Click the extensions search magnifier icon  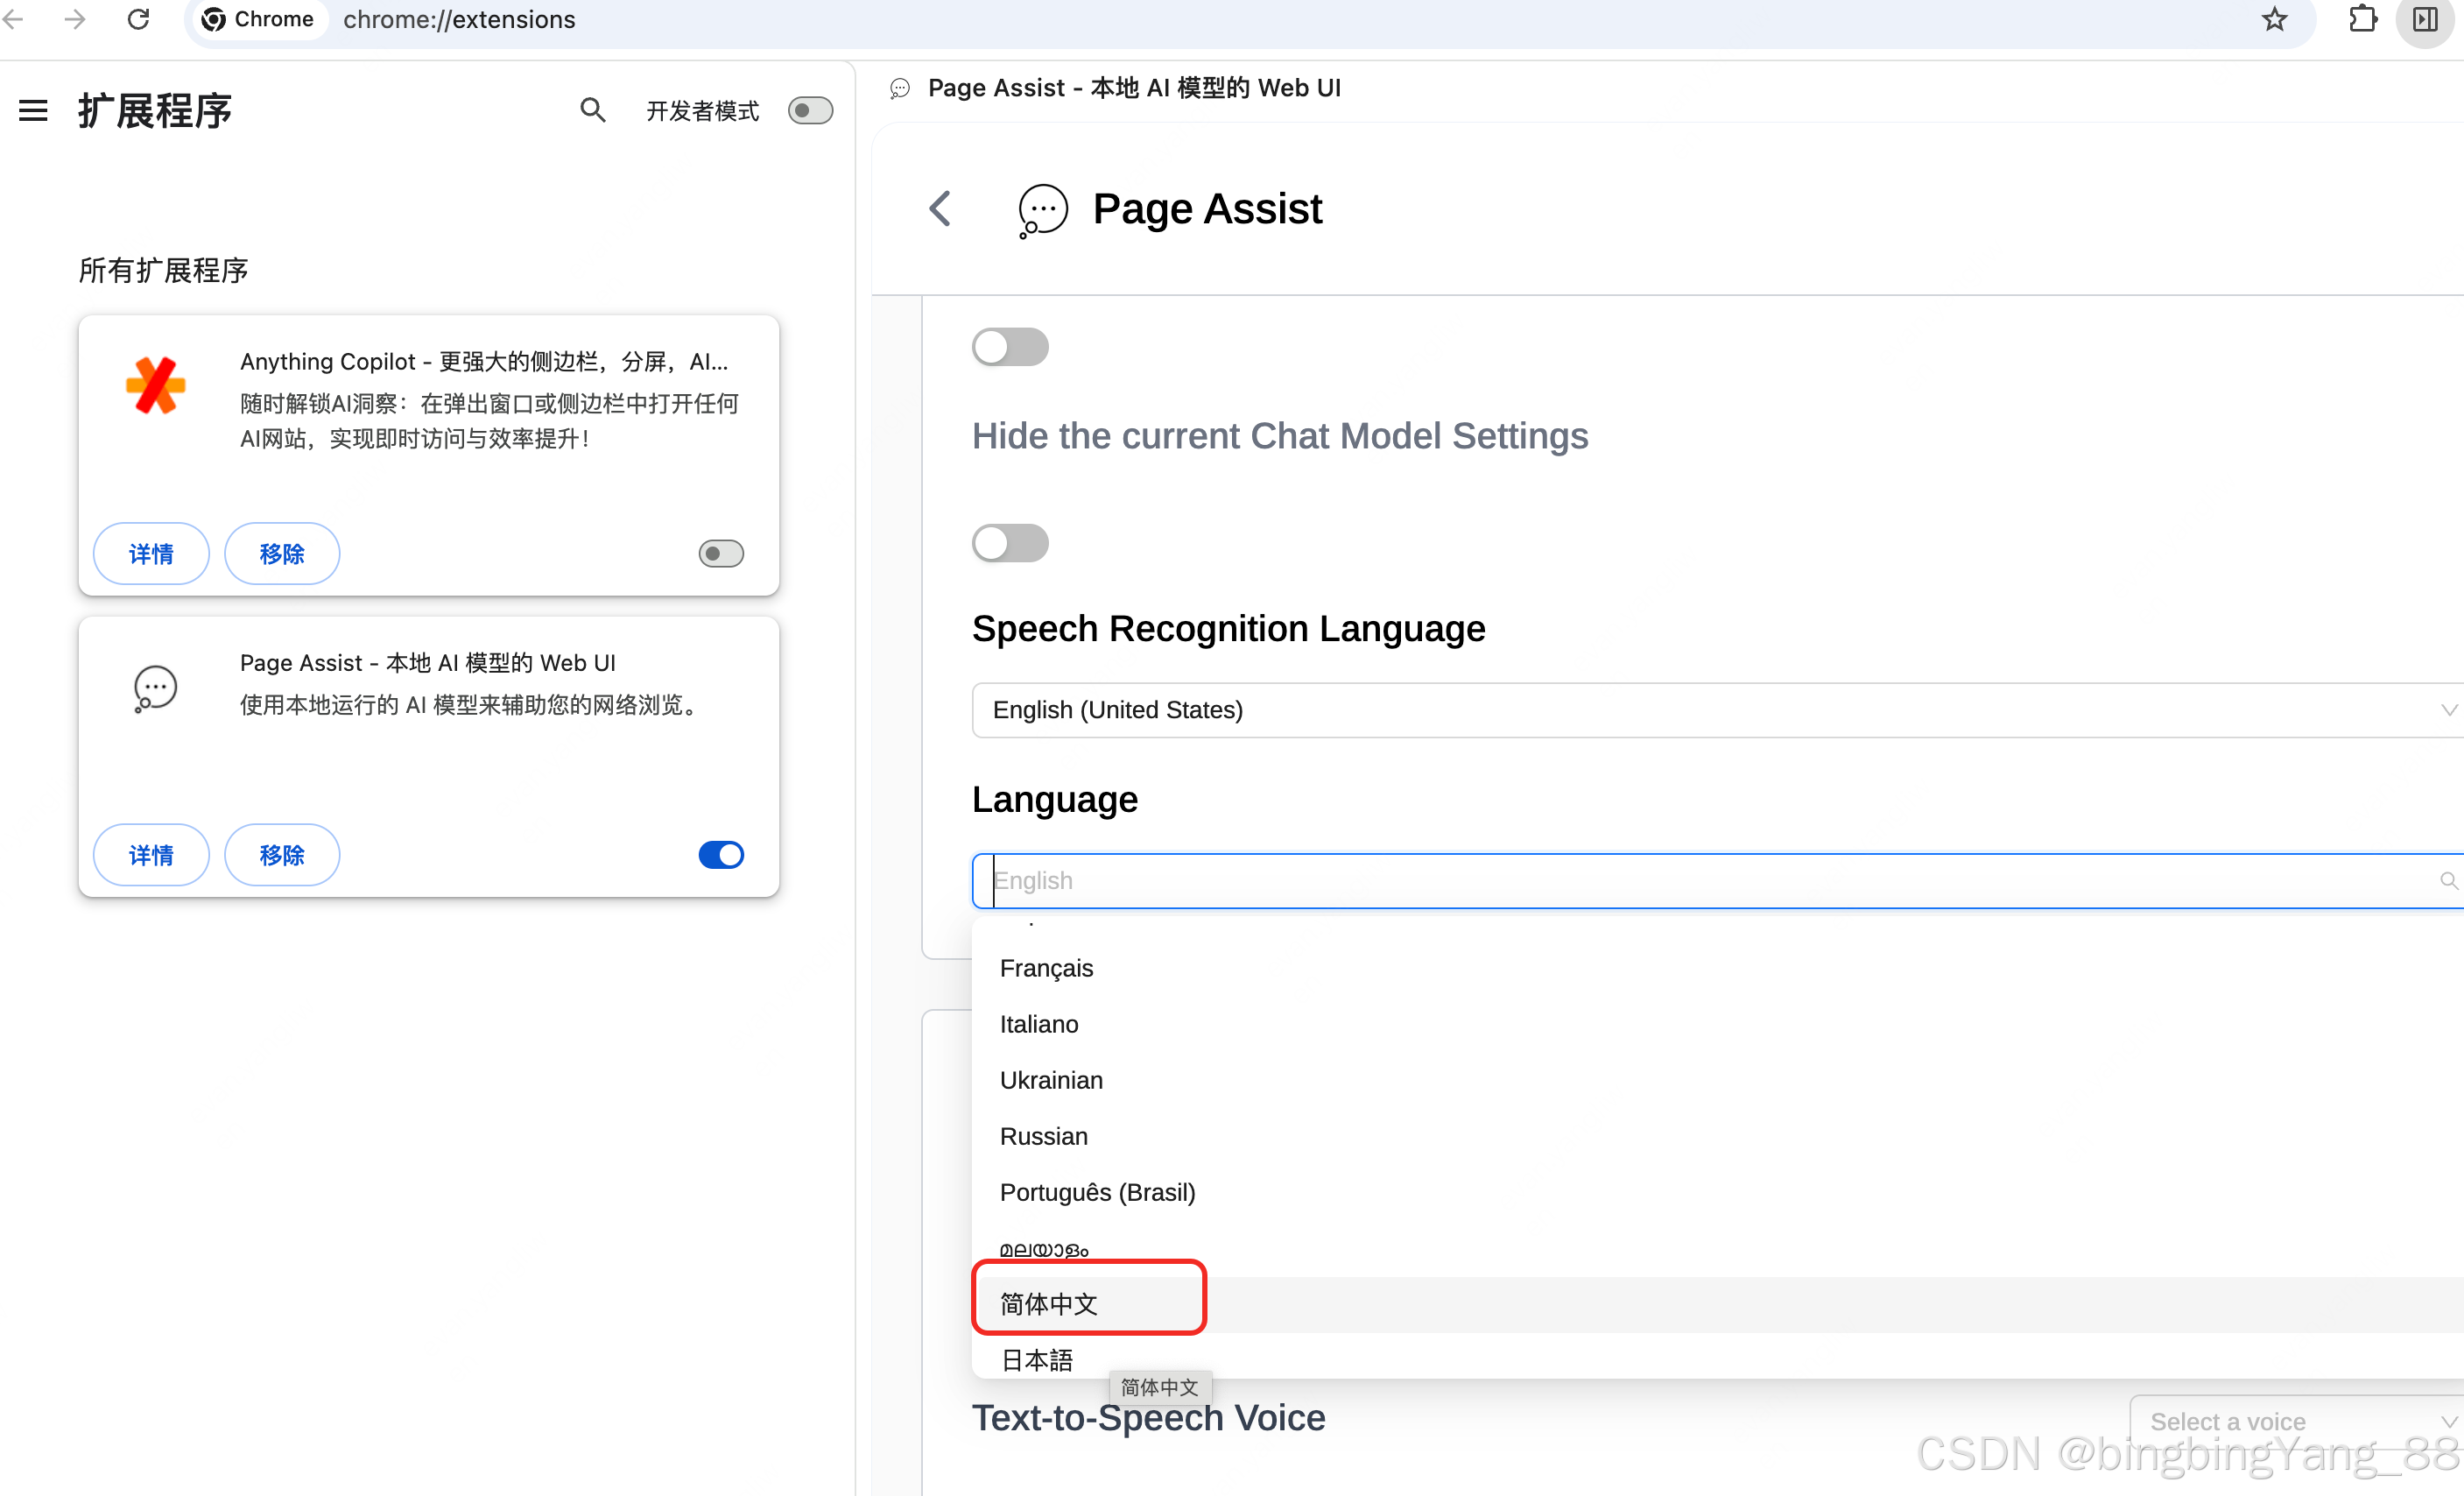tap(592, 110)
